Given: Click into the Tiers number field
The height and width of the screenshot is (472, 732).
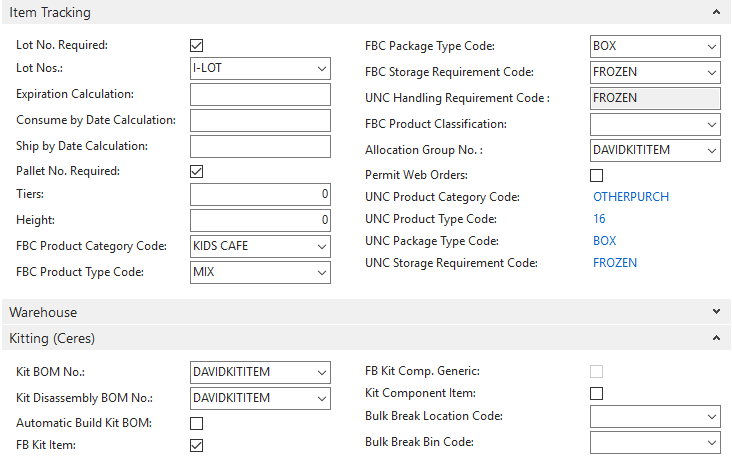Looking at the screenshot, I should 260,195.
